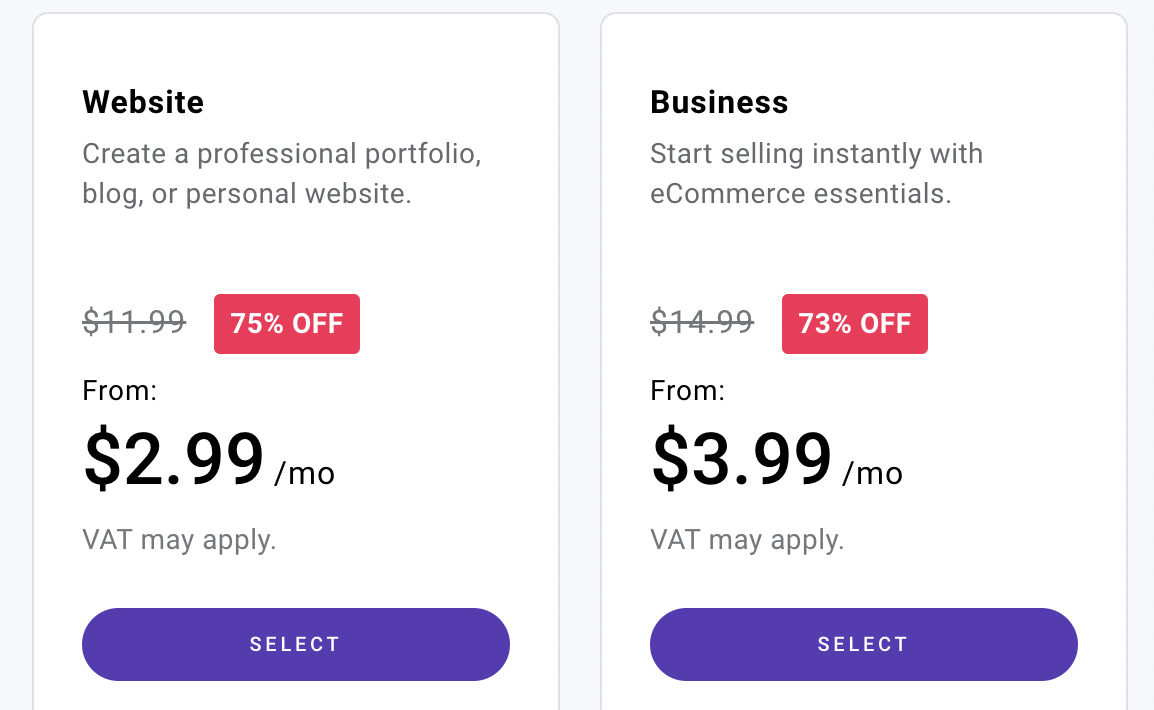Click the crossed-out $14.99 original price
This screenshot has height=710, width=1154.
(702, 322)
